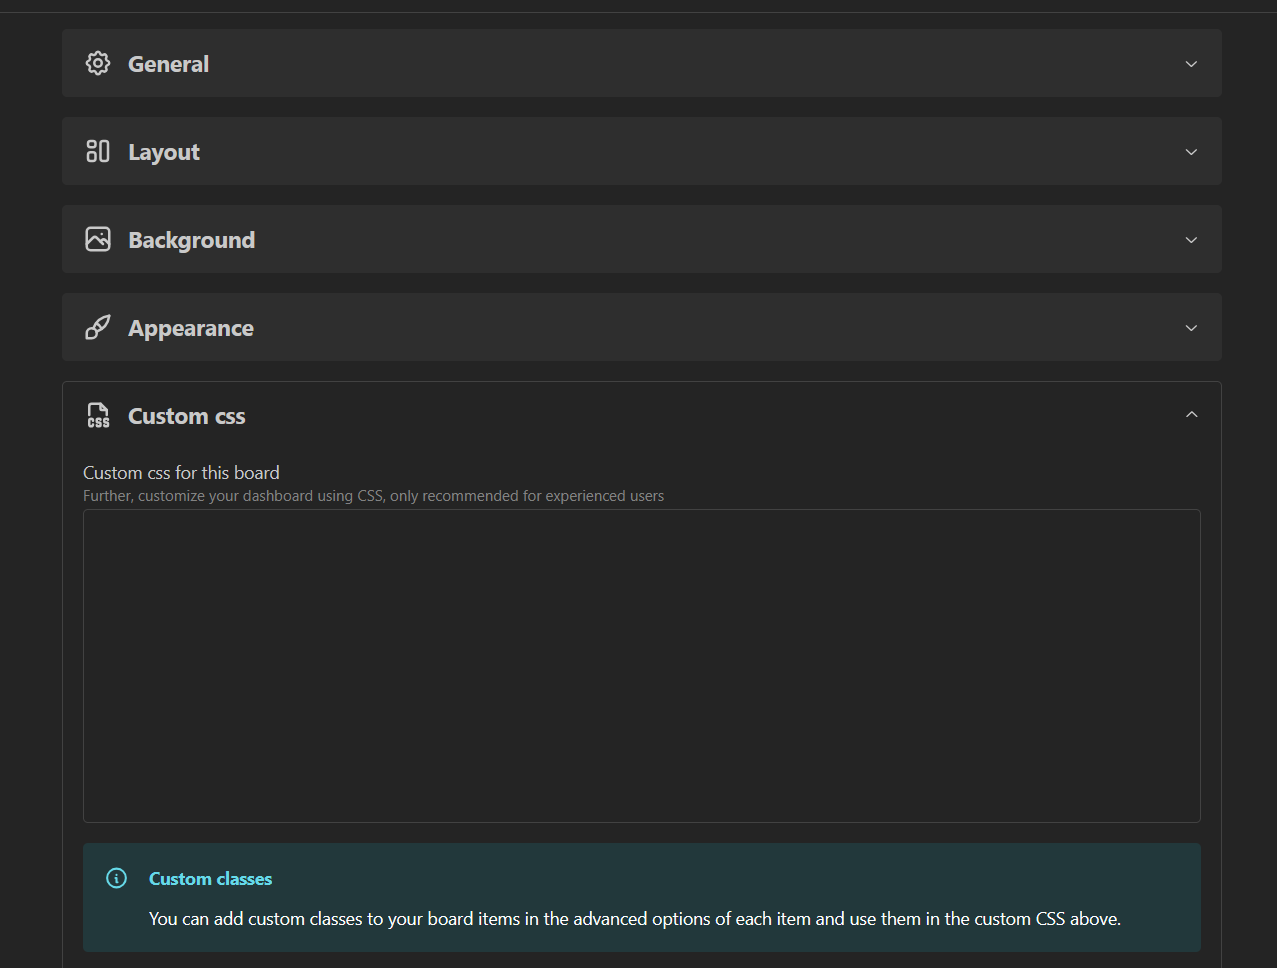Expand Appearance section using the down chevron
The height and width of the screenshot is (968, 1277).
point(1191,328)
